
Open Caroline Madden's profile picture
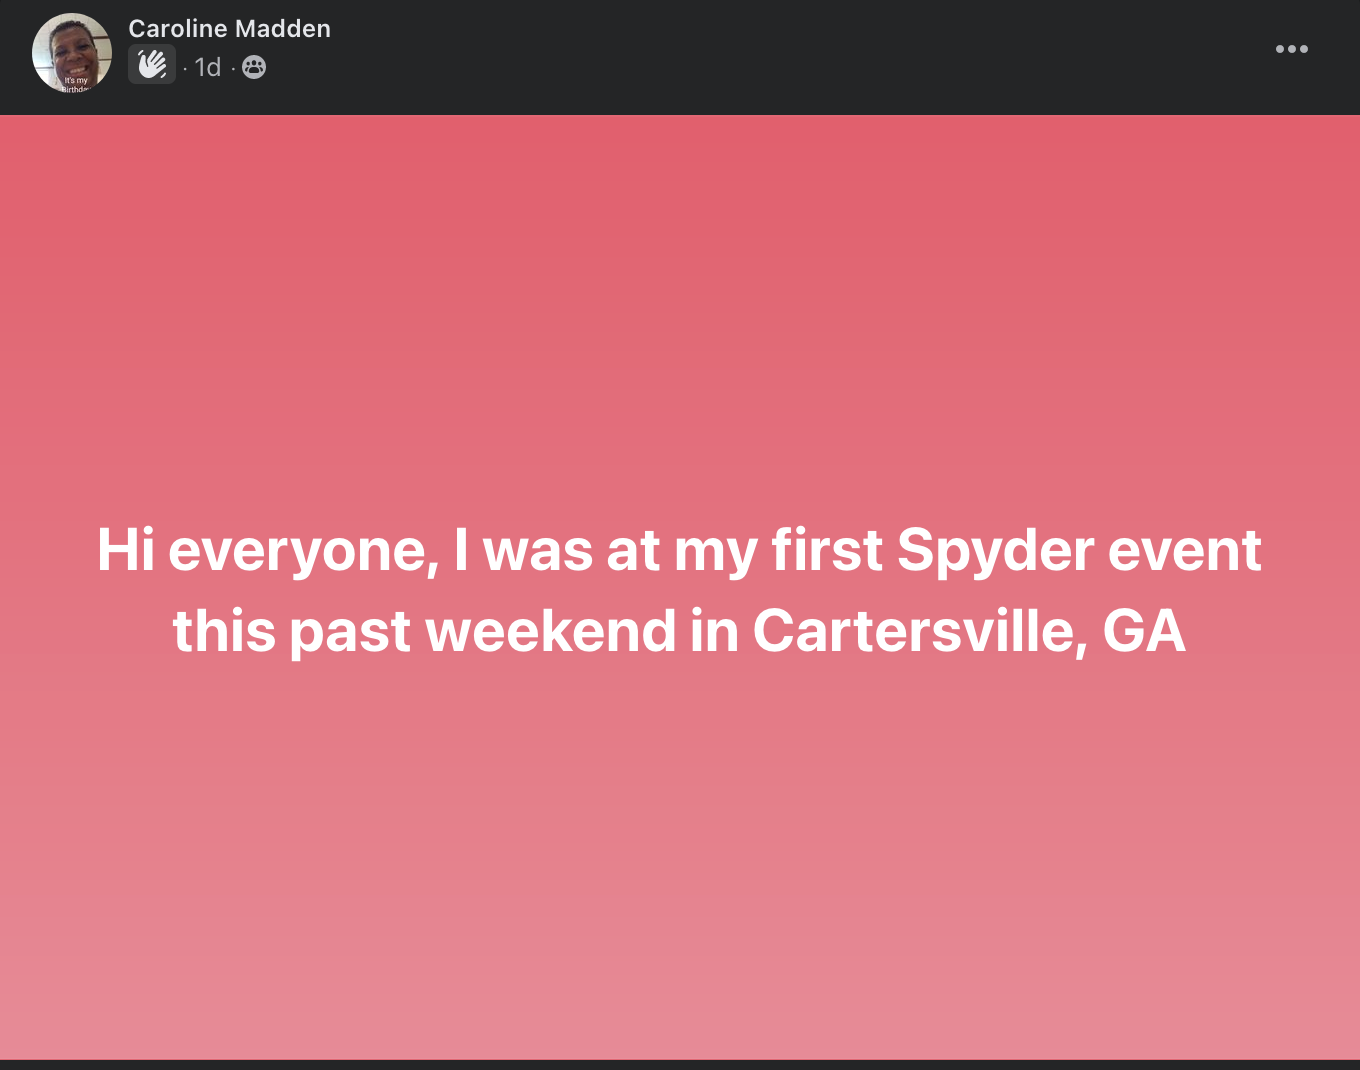point(72,54)
